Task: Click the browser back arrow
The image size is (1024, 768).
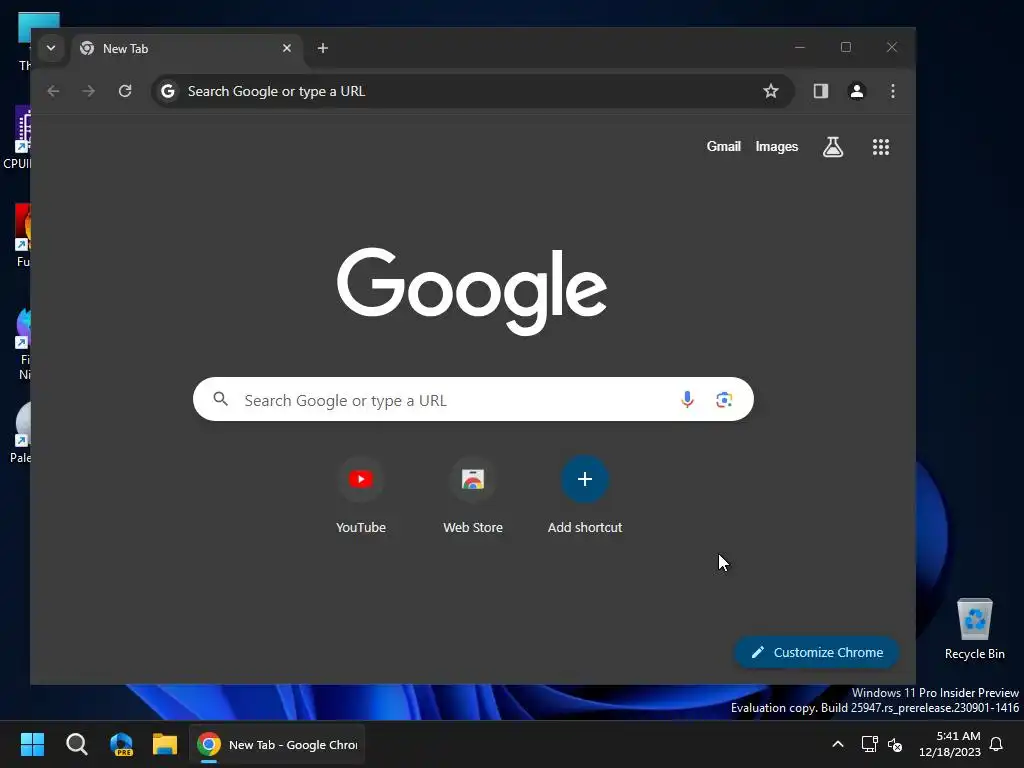Action: 54,91
